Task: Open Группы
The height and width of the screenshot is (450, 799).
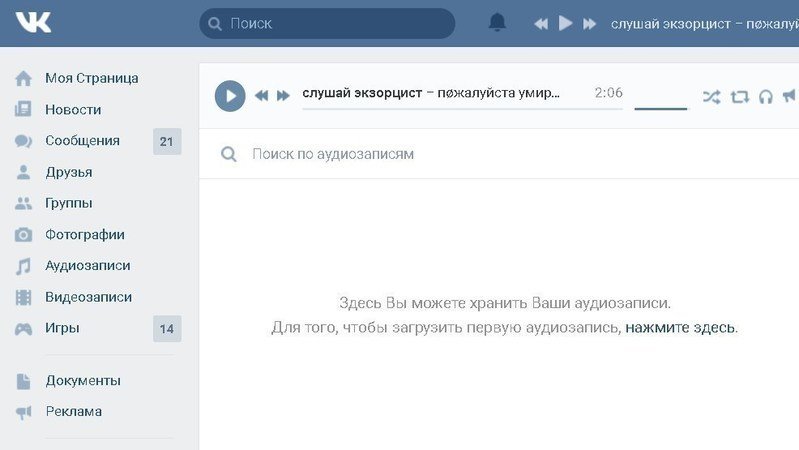Action: pyautogui.click(x=68, y=203)
